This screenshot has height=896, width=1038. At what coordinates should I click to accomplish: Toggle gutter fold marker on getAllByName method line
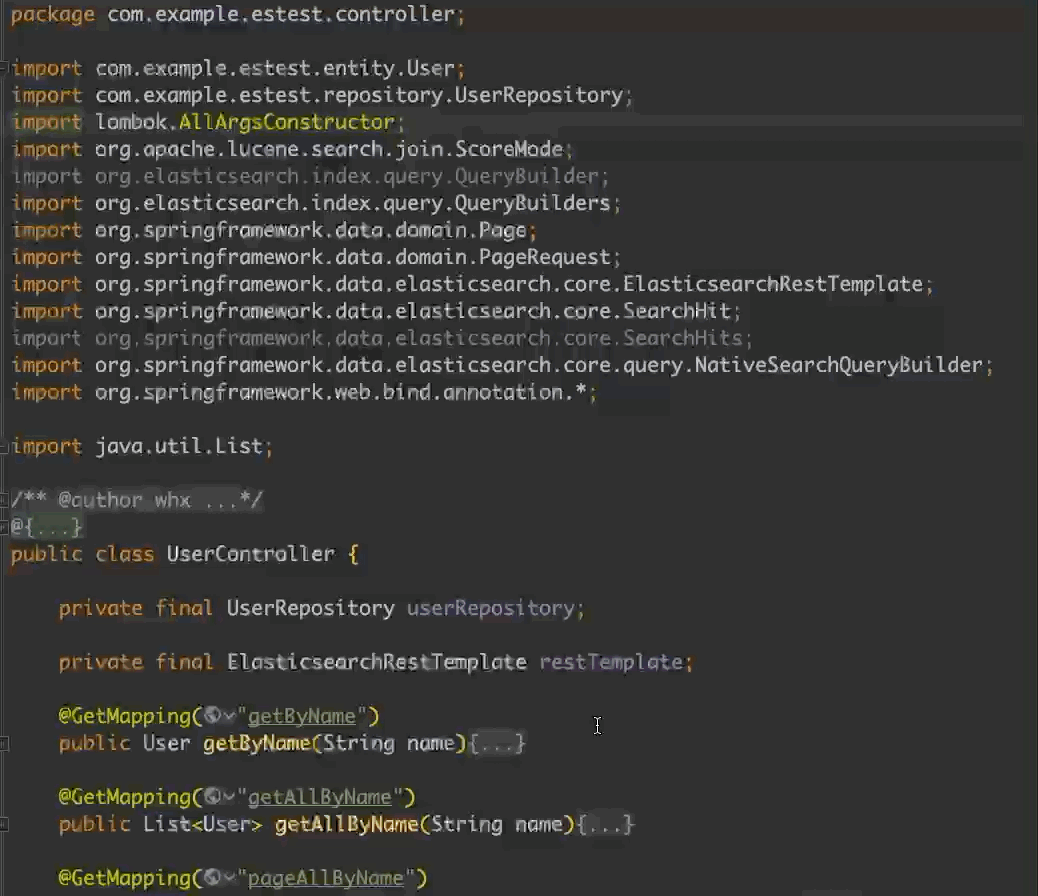(3, 824)
